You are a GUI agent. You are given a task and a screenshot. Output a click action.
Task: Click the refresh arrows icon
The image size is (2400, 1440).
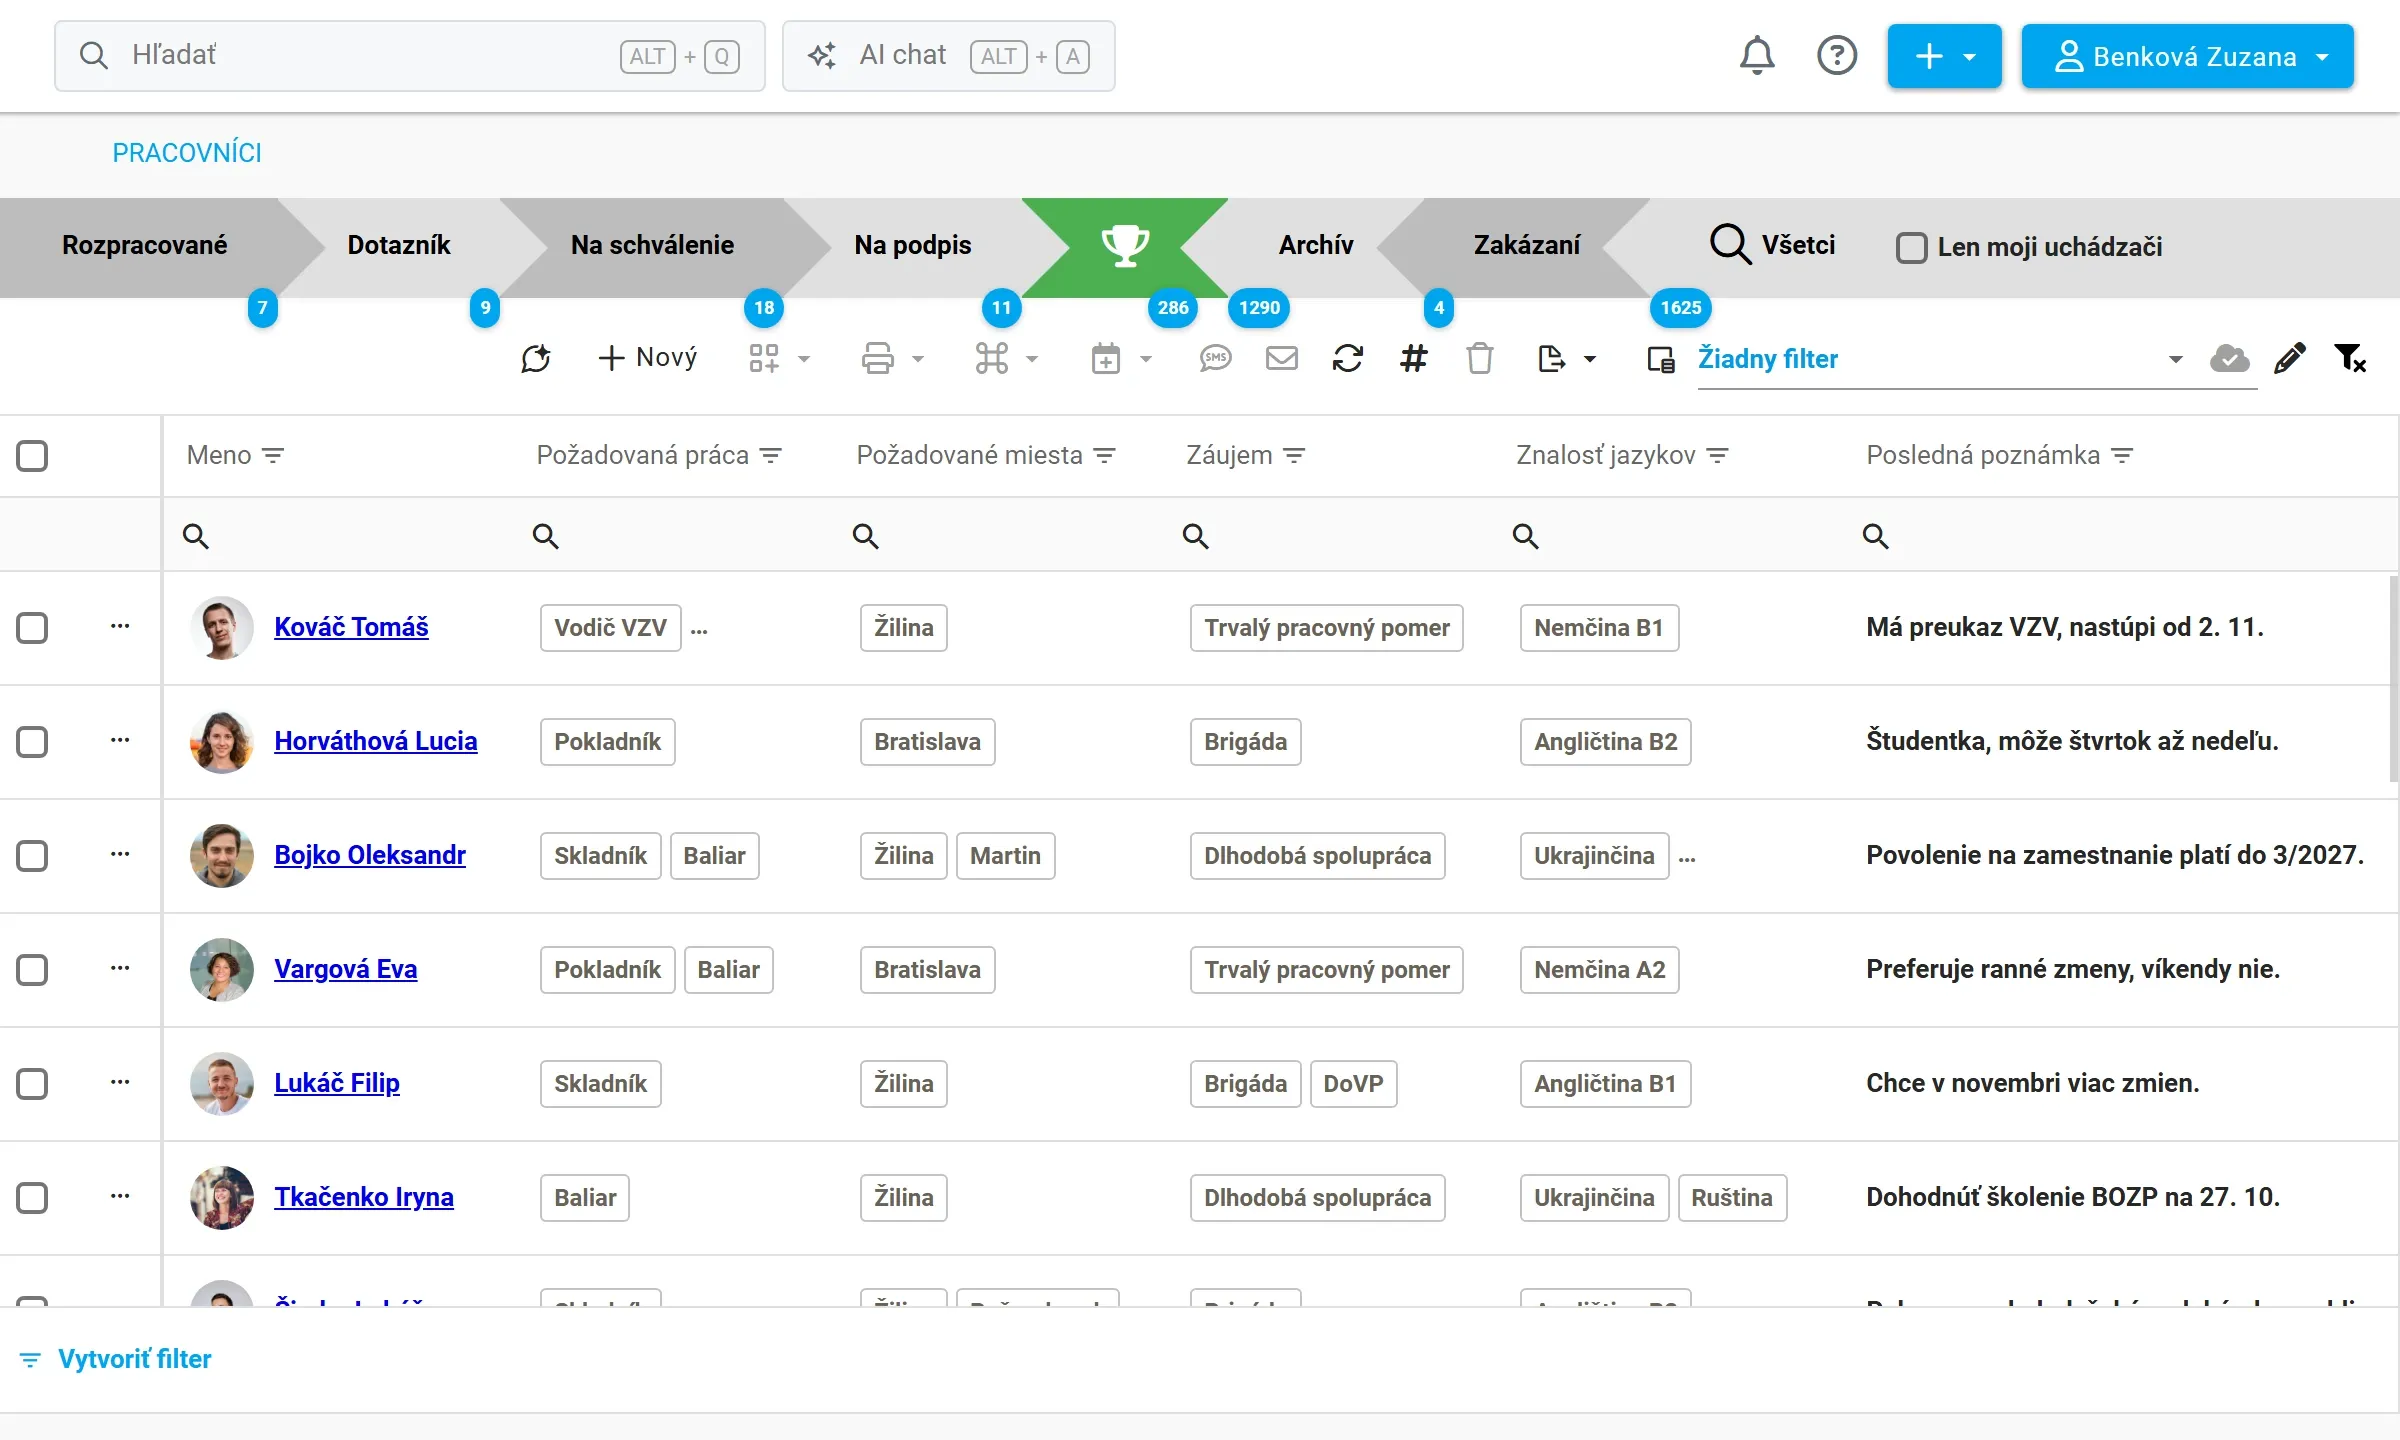1347,358
